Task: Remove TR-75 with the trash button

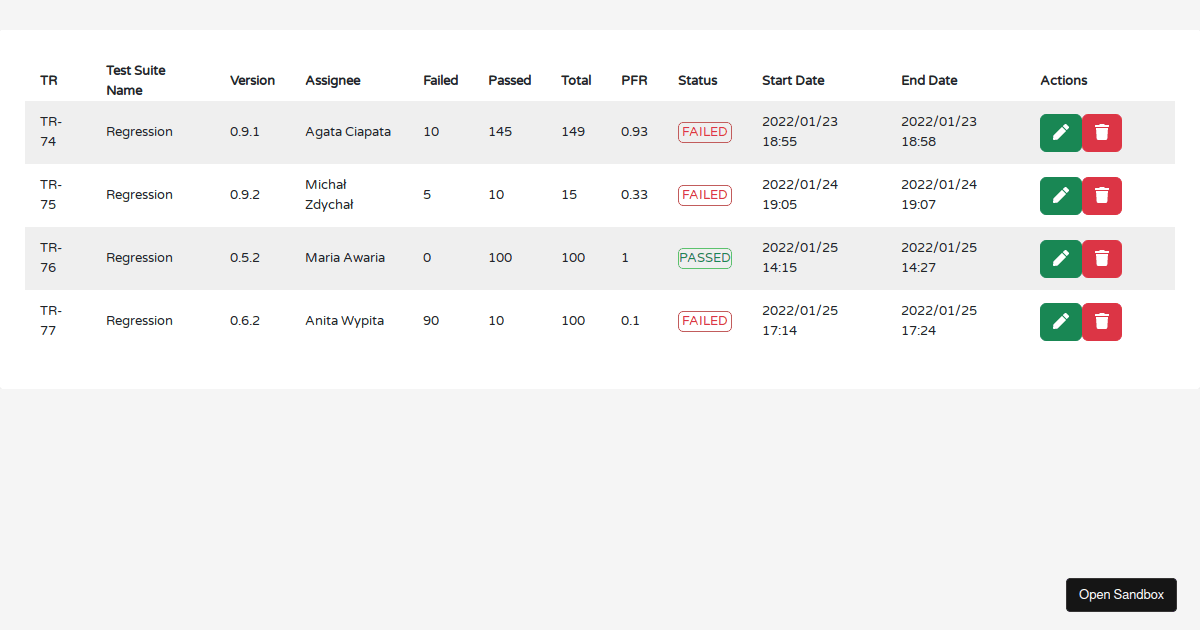Action: [1101, 196]
